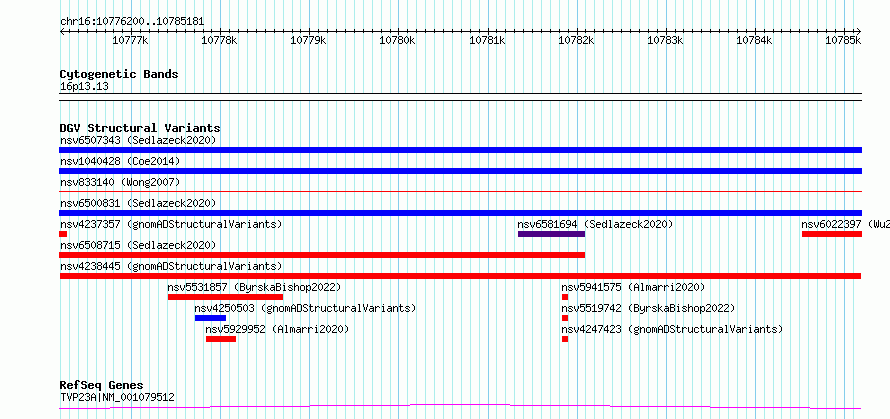
Task: Click the left arrowhead of the ruler
Action: tap(62, 31)
